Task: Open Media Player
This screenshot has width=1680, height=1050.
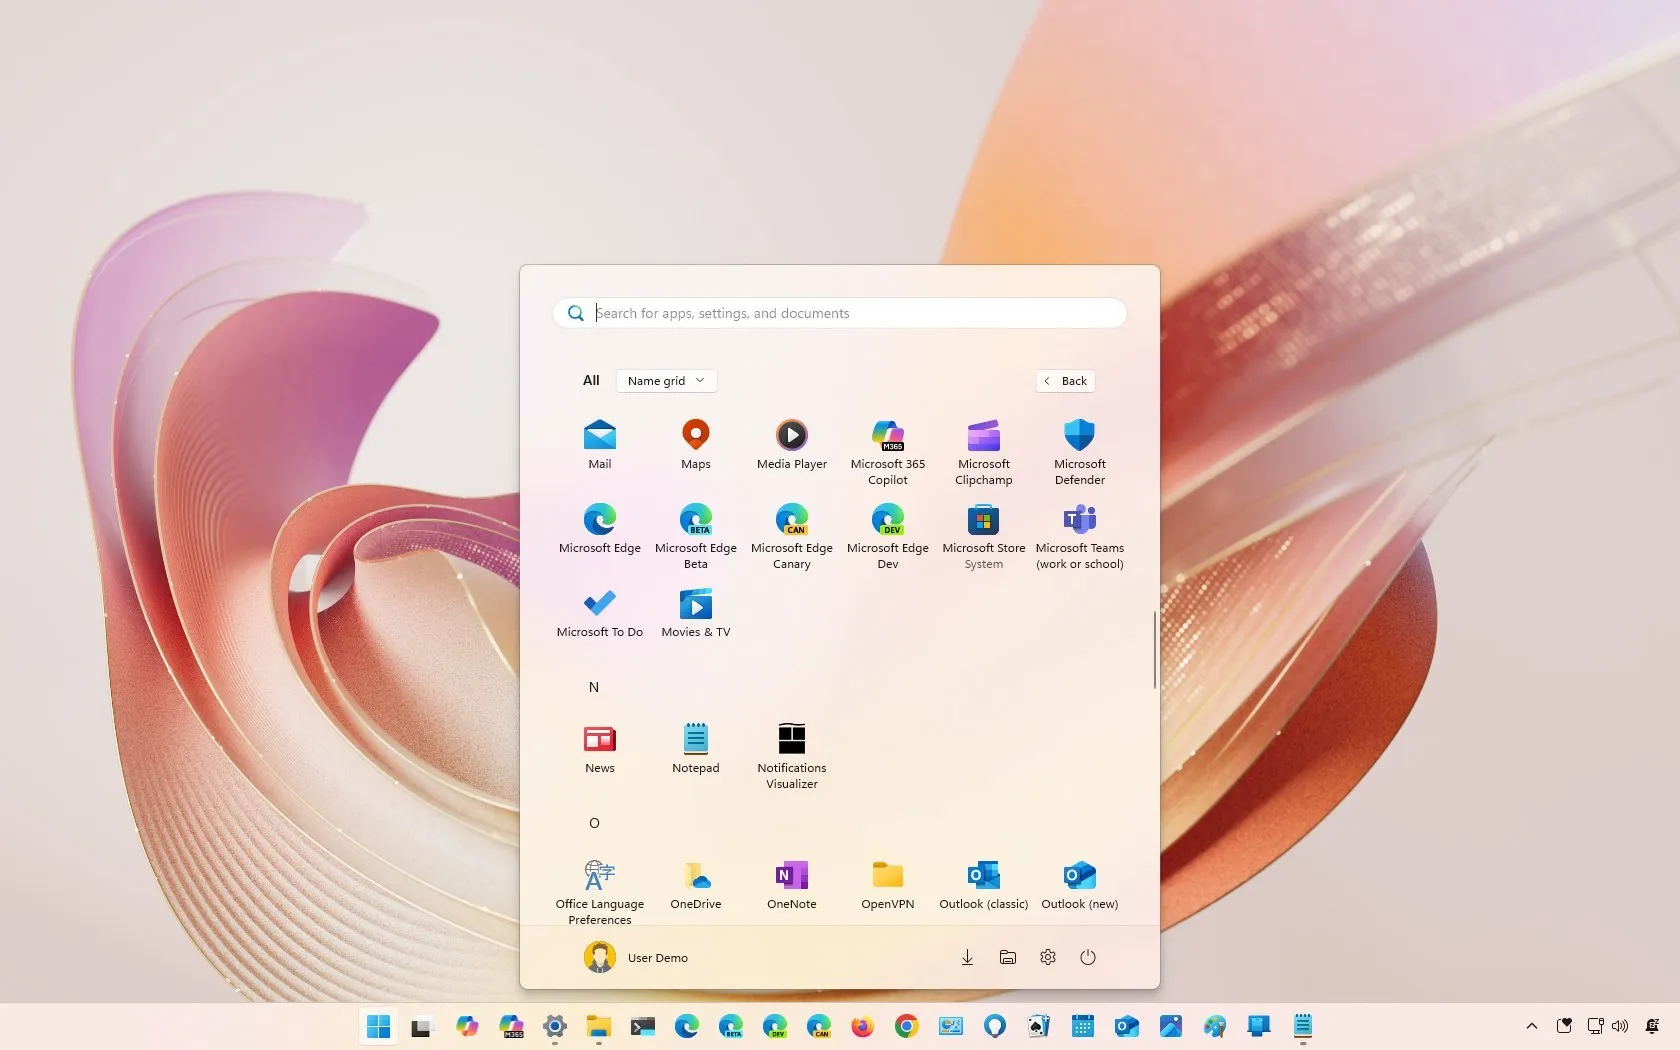Action: [x=791, y=444]
